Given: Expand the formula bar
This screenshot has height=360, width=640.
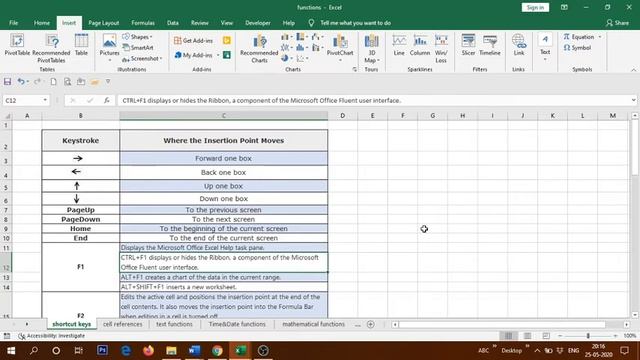Looking at the screenshot, I should 633,100.
